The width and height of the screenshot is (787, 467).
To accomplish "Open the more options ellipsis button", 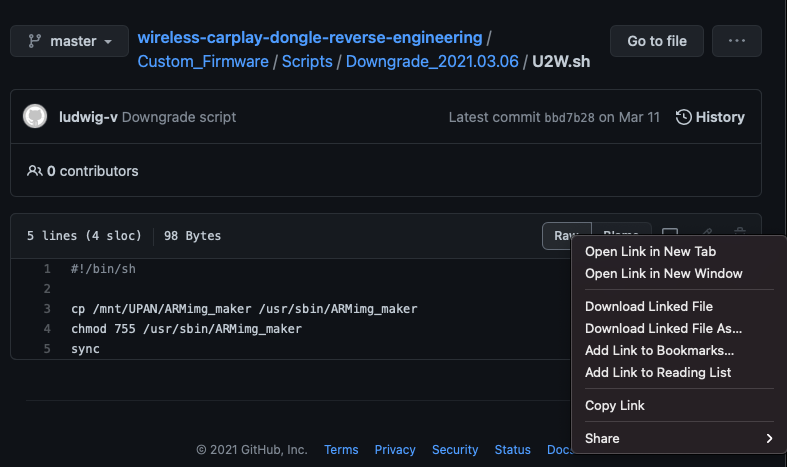I will tap(737, 41).
